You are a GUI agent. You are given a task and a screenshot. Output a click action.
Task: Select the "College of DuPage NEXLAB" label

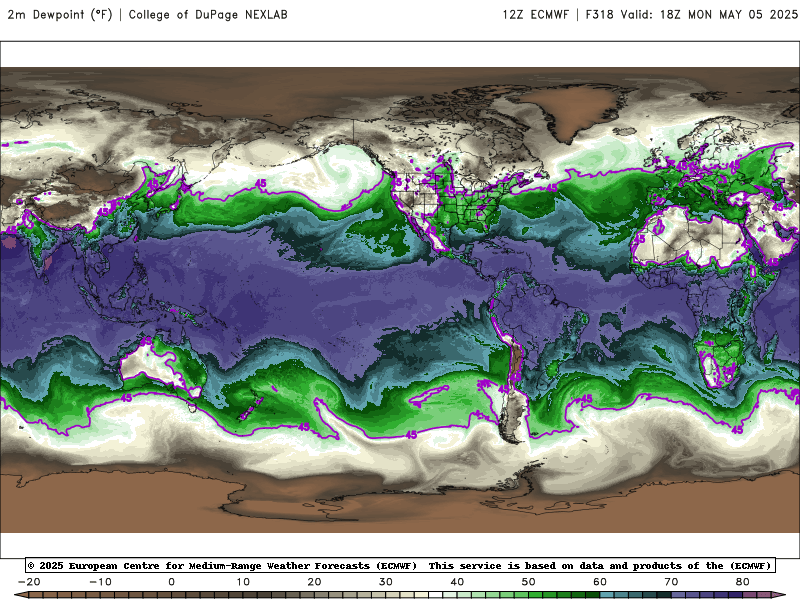click(208, 14)
